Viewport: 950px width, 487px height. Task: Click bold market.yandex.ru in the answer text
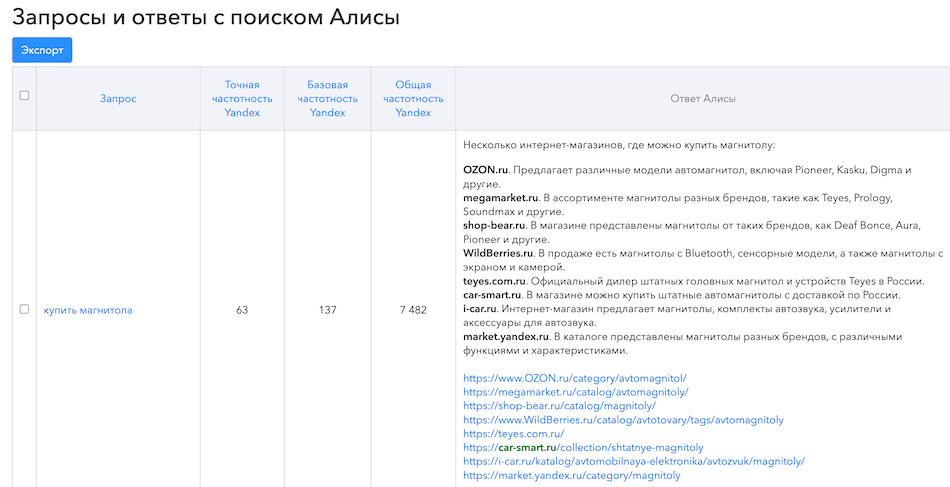[x=506, y=337]
